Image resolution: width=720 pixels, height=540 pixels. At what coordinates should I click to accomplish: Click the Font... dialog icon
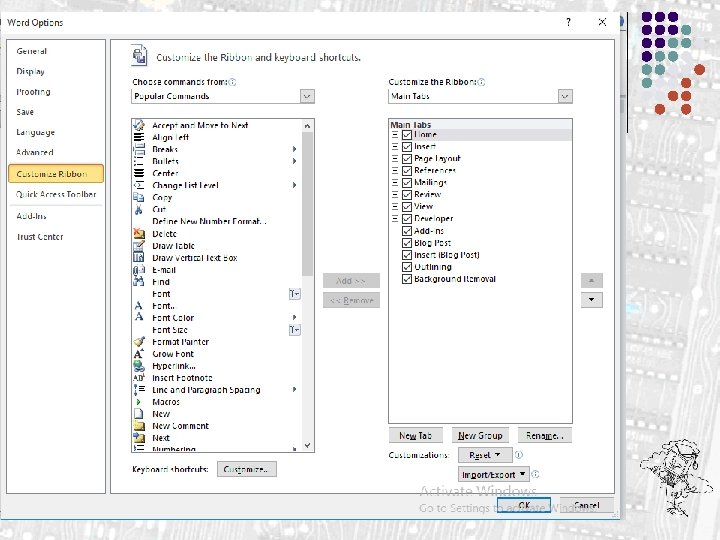click(139, 305)
